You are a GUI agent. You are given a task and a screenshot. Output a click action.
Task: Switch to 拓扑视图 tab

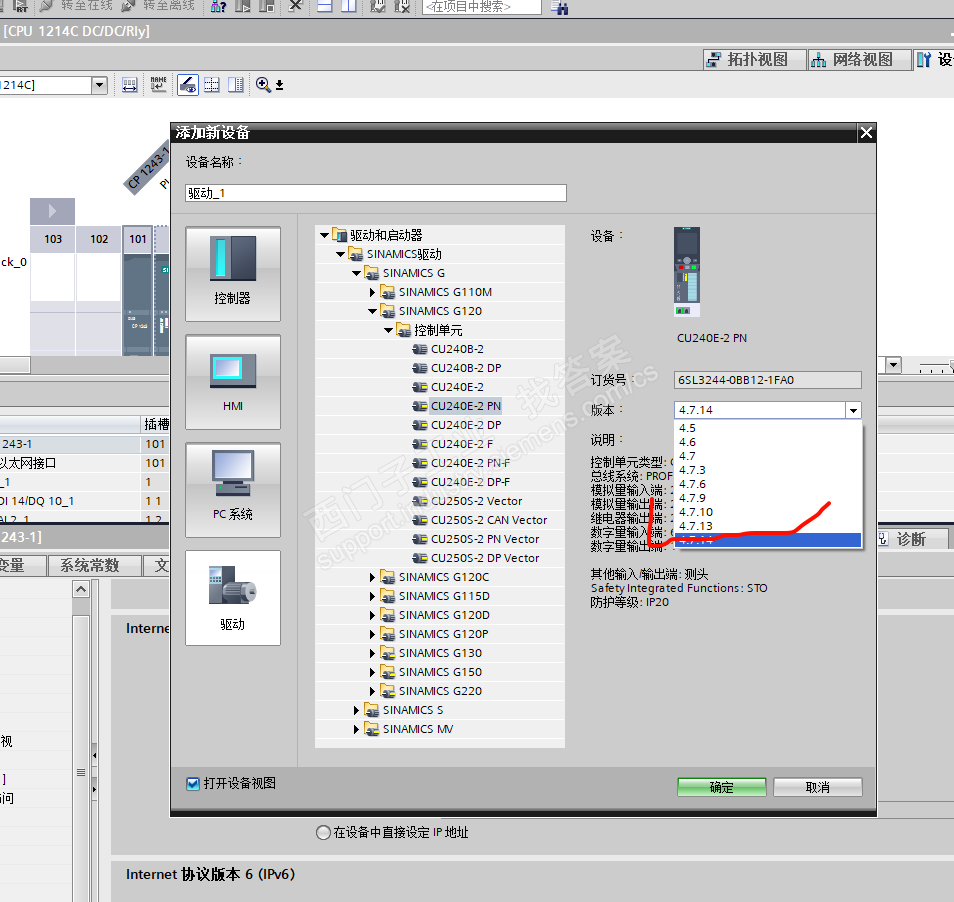(x=754, y=60)
